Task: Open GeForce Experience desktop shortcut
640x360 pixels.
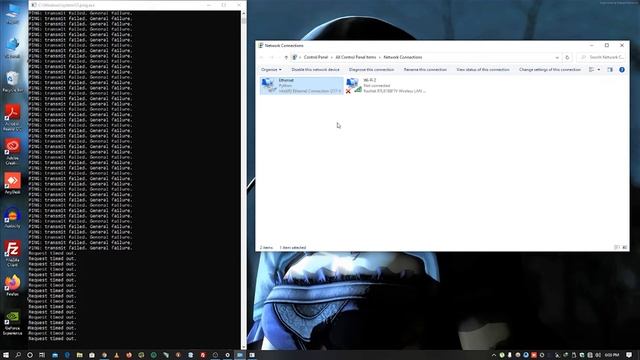Action: point(12,323)
